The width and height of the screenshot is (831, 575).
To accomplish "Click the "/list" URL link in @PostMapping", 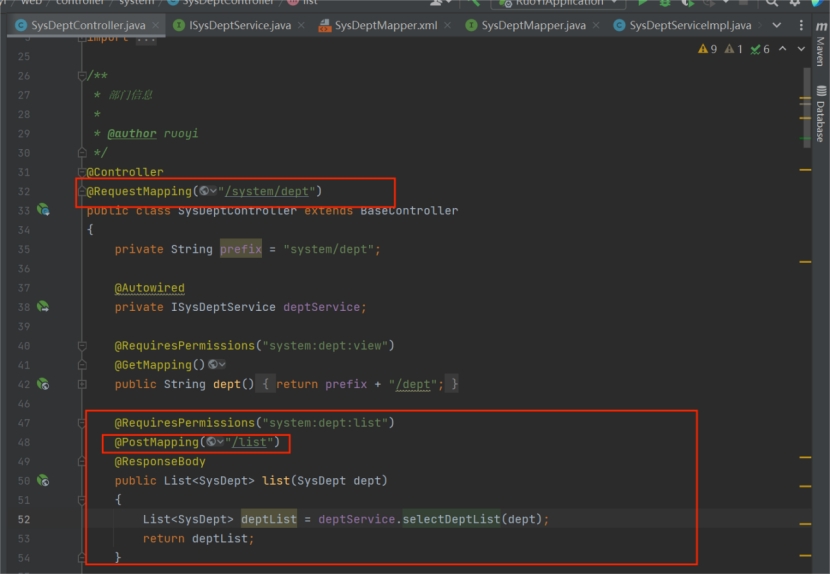I will point(250,442).
